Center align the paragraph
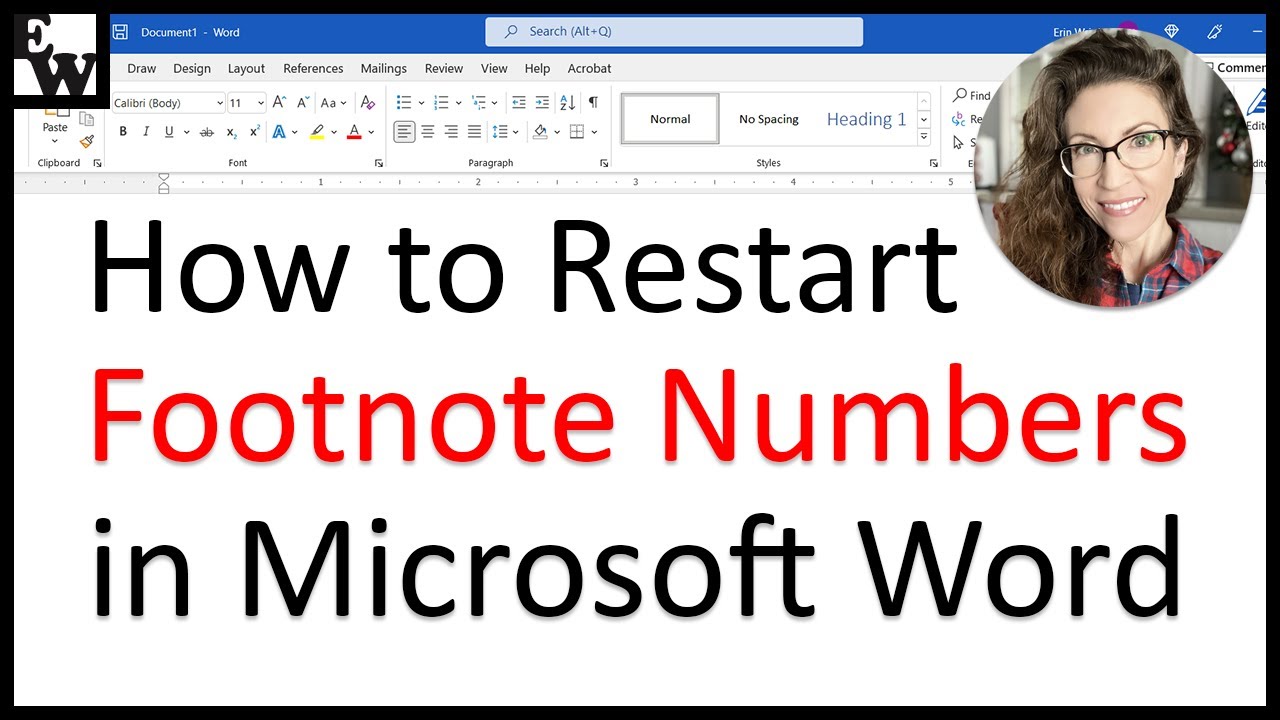The height and width of the screenshot is (720, 1280). pyautogui.click(x=428, y=132)
